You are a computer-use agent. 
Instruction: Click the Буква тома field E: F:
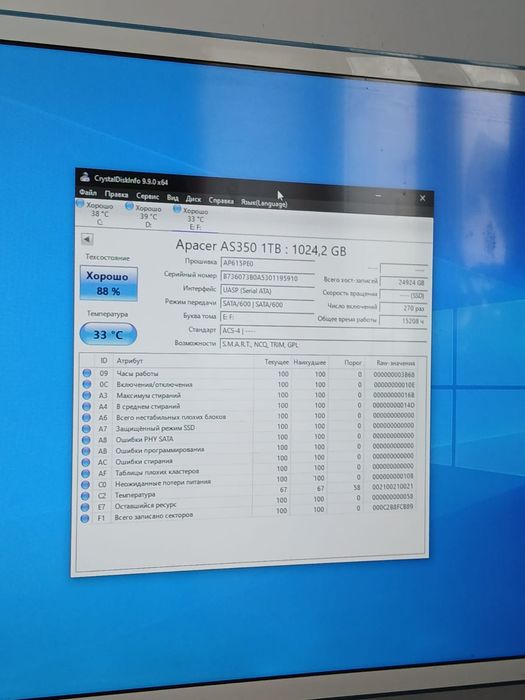(x=267, y=317)
